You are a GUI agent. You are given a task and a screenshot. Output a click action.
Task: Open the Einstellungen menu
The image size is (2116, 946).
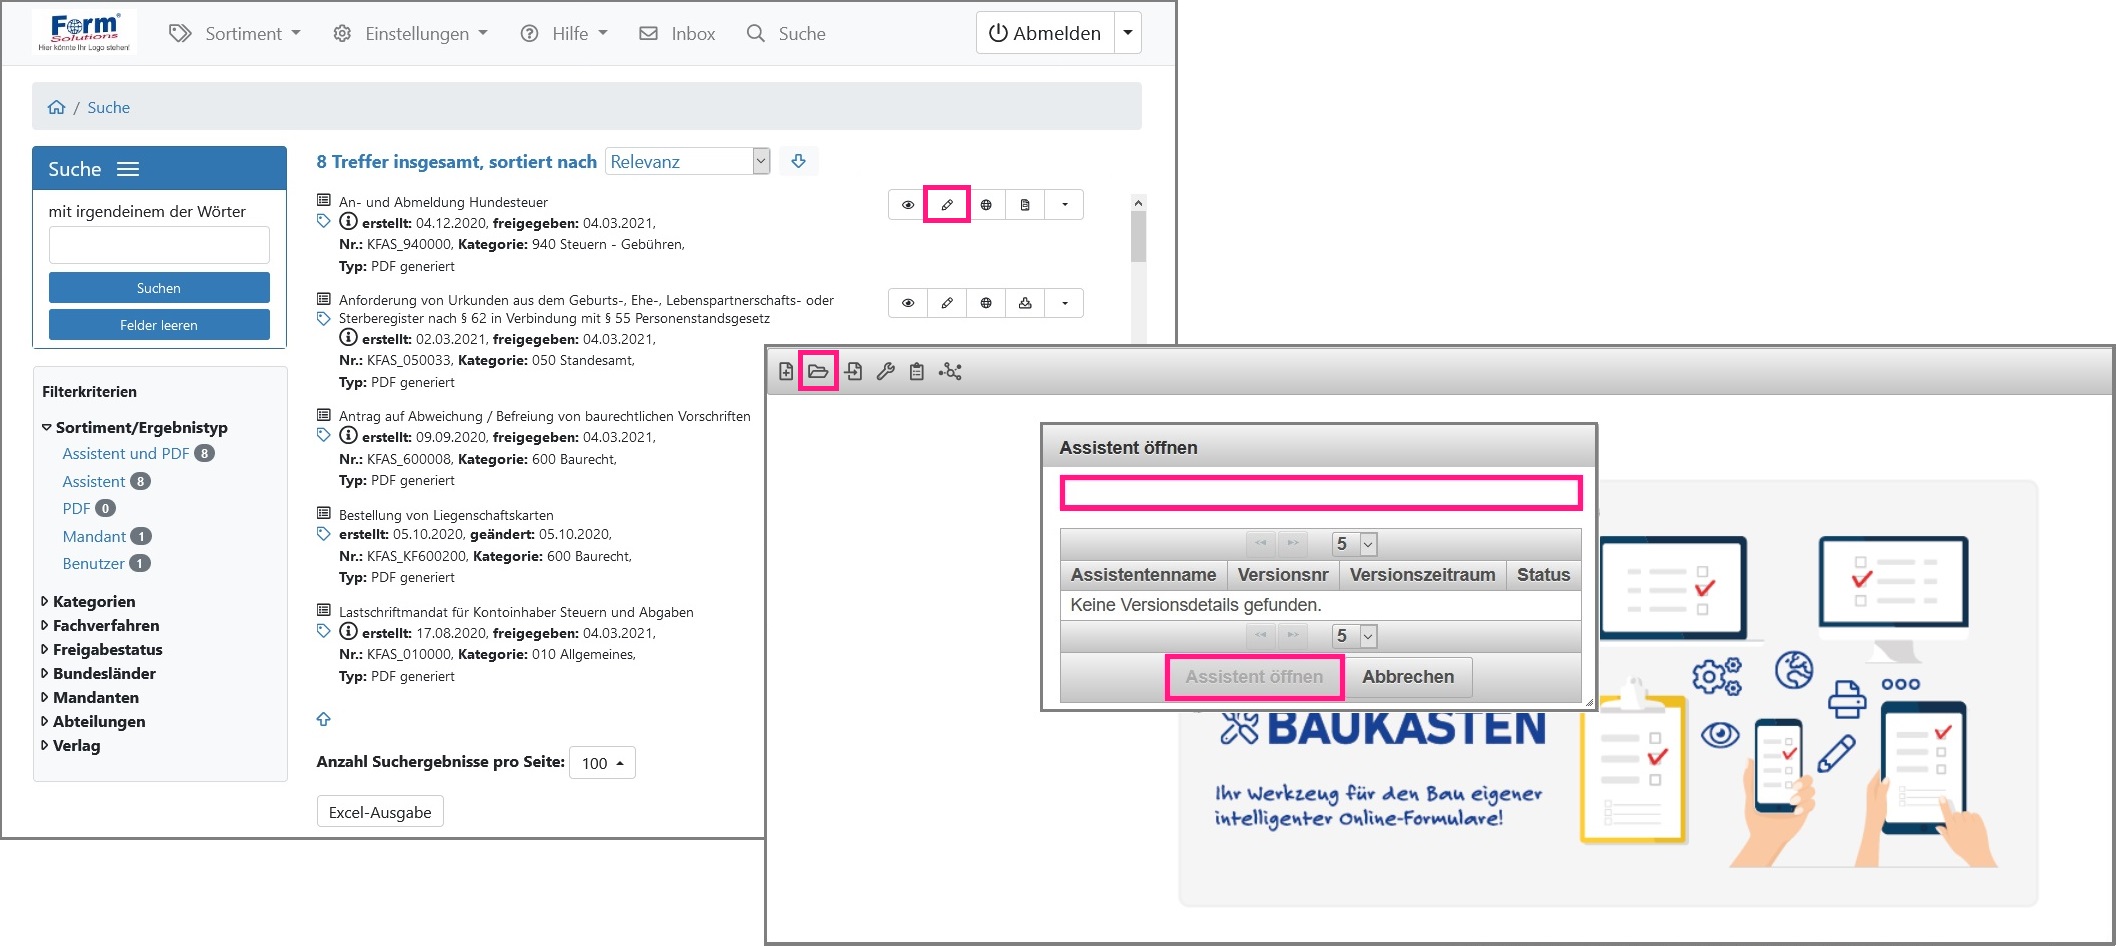coord(411,34)
